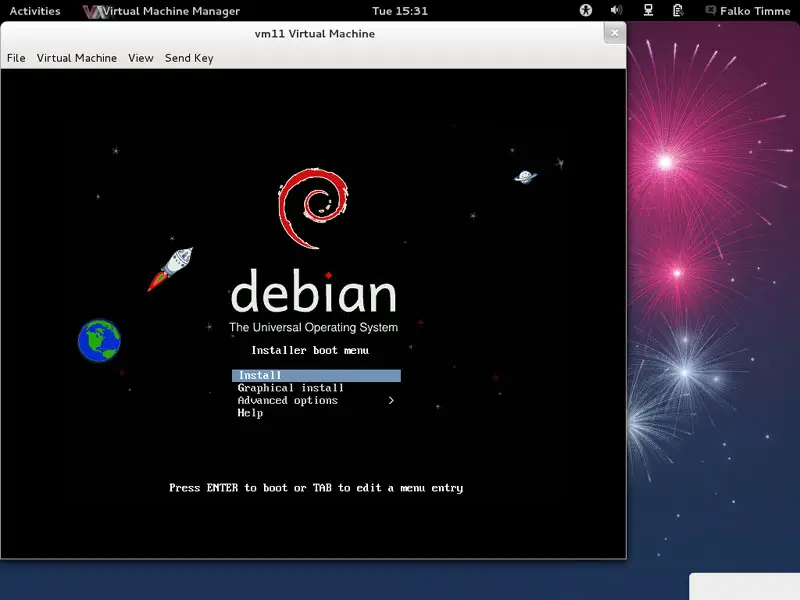This screenshot has height=600, width=800.
Task: Choose Graphical install in boot menu
Action: (290, 388)
